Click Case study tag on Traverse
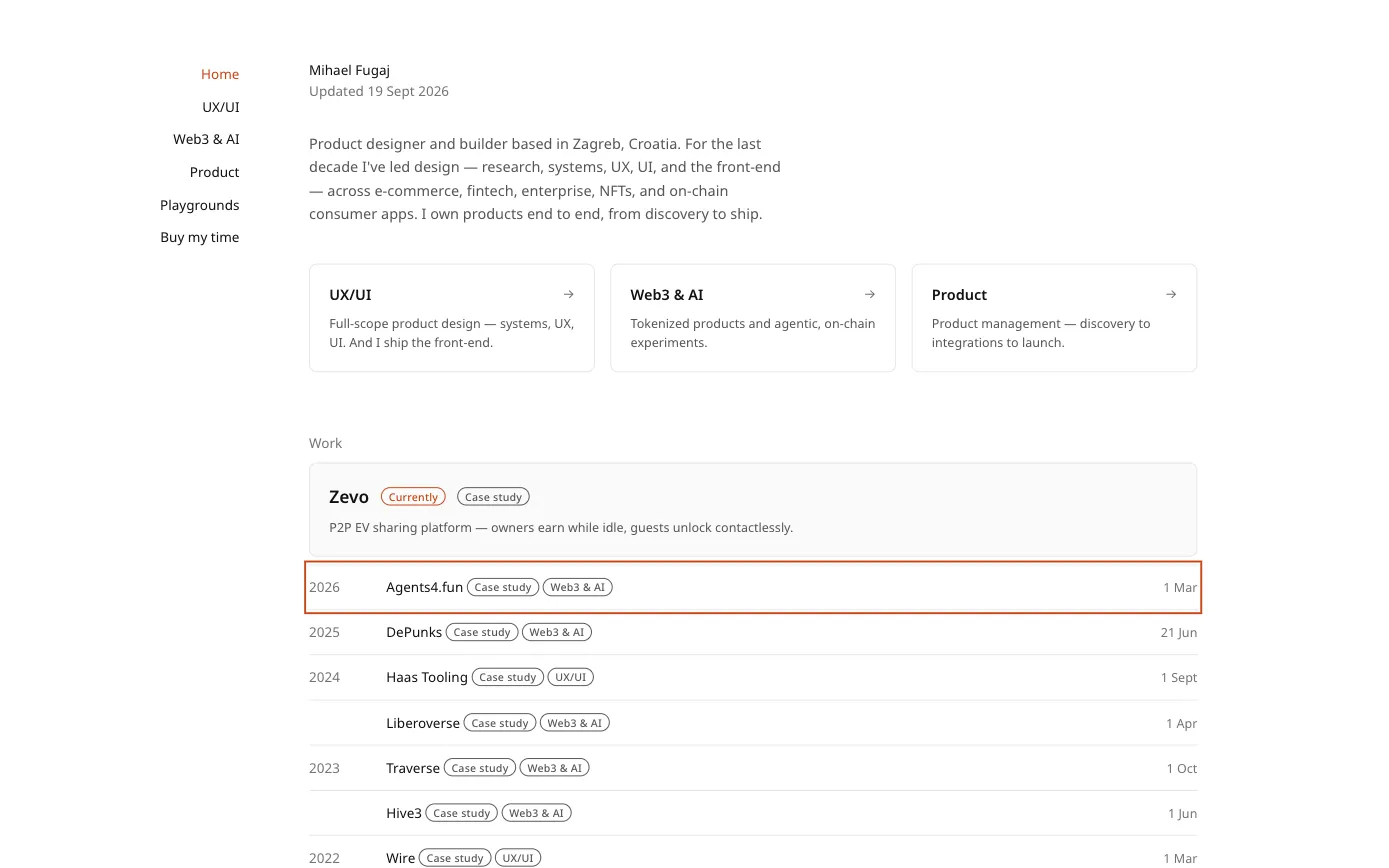Viewport: 1389px width, 868px height. pyautogui.click(x=480, y=768)
